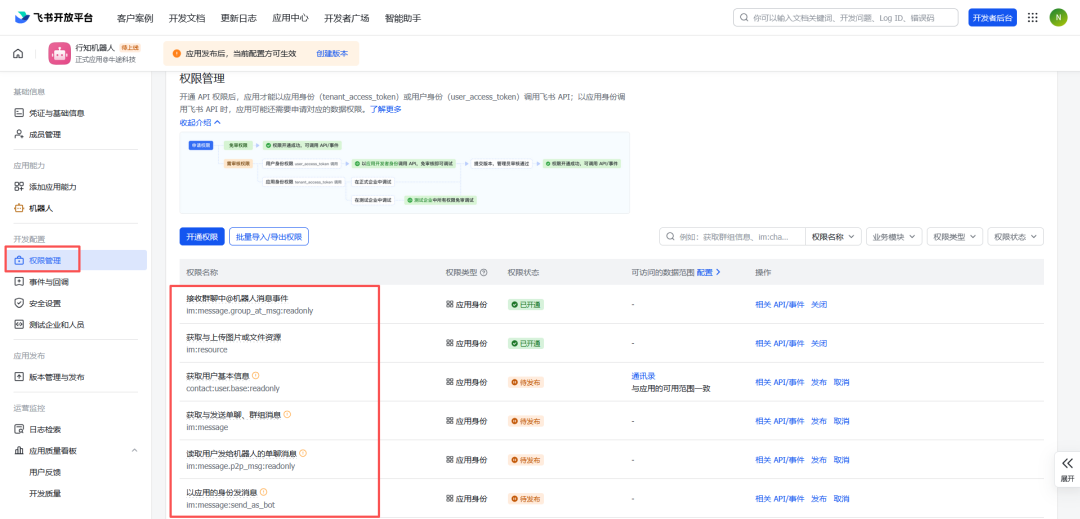The image size is (1080, 519).
Task: Click the warning icon beside 获取与发送单聊、群组消息
Action: pos(287,414)
